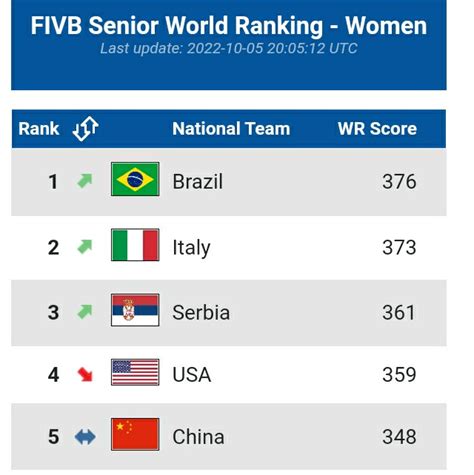Click USA's WR score 359
The width and height of the screenshot is (474, 475).
[x=399, y=374]
